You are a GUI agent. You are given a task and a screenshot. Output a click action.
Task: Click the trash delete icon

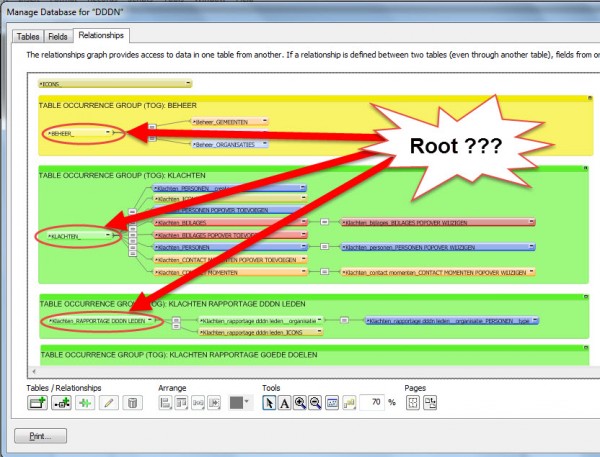pyautogui.click(x=132, y=402)
